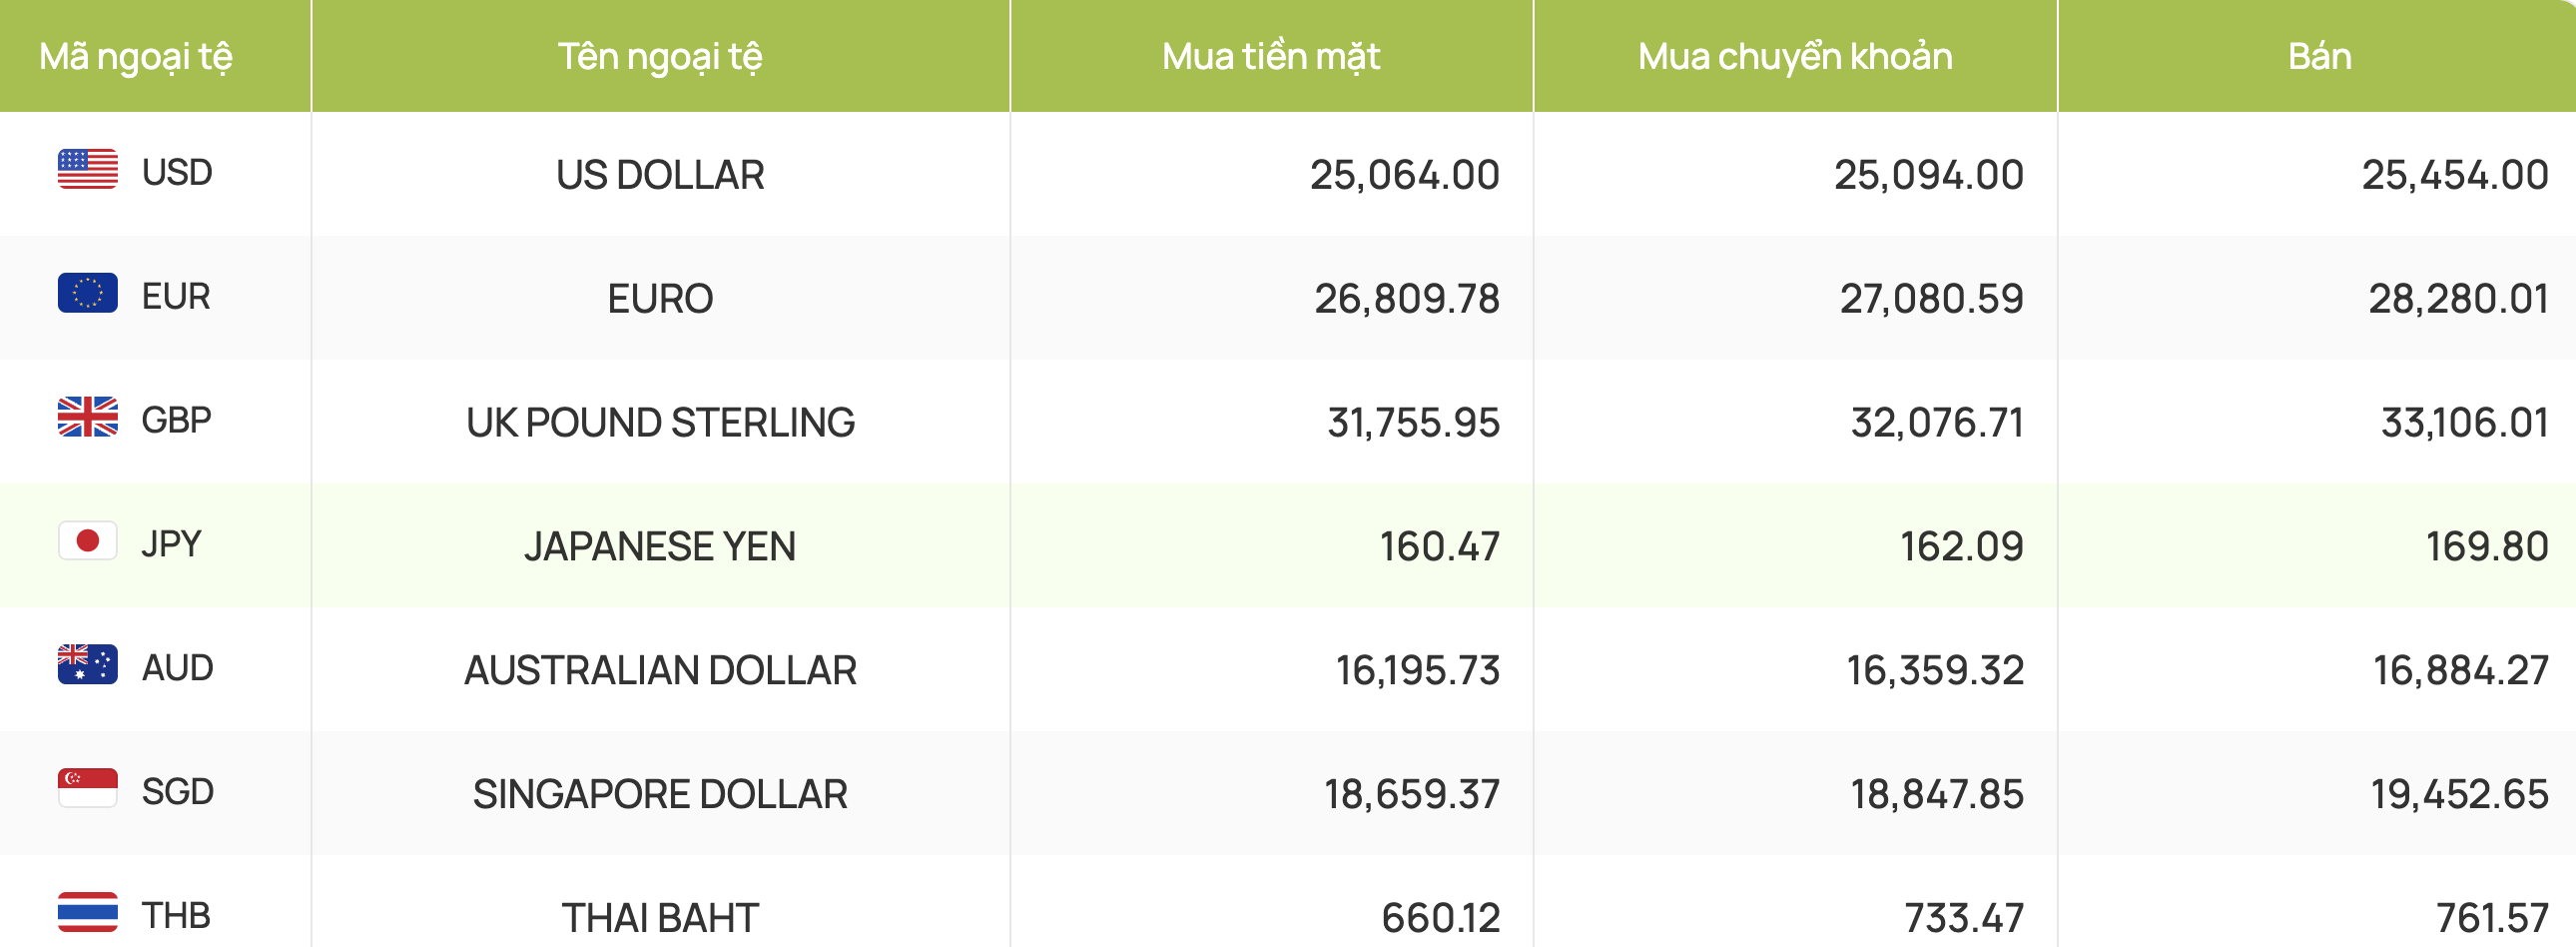2576x947 pixels.
Task: Click the Mua chuyển khoản column header
Action: 1795,57
